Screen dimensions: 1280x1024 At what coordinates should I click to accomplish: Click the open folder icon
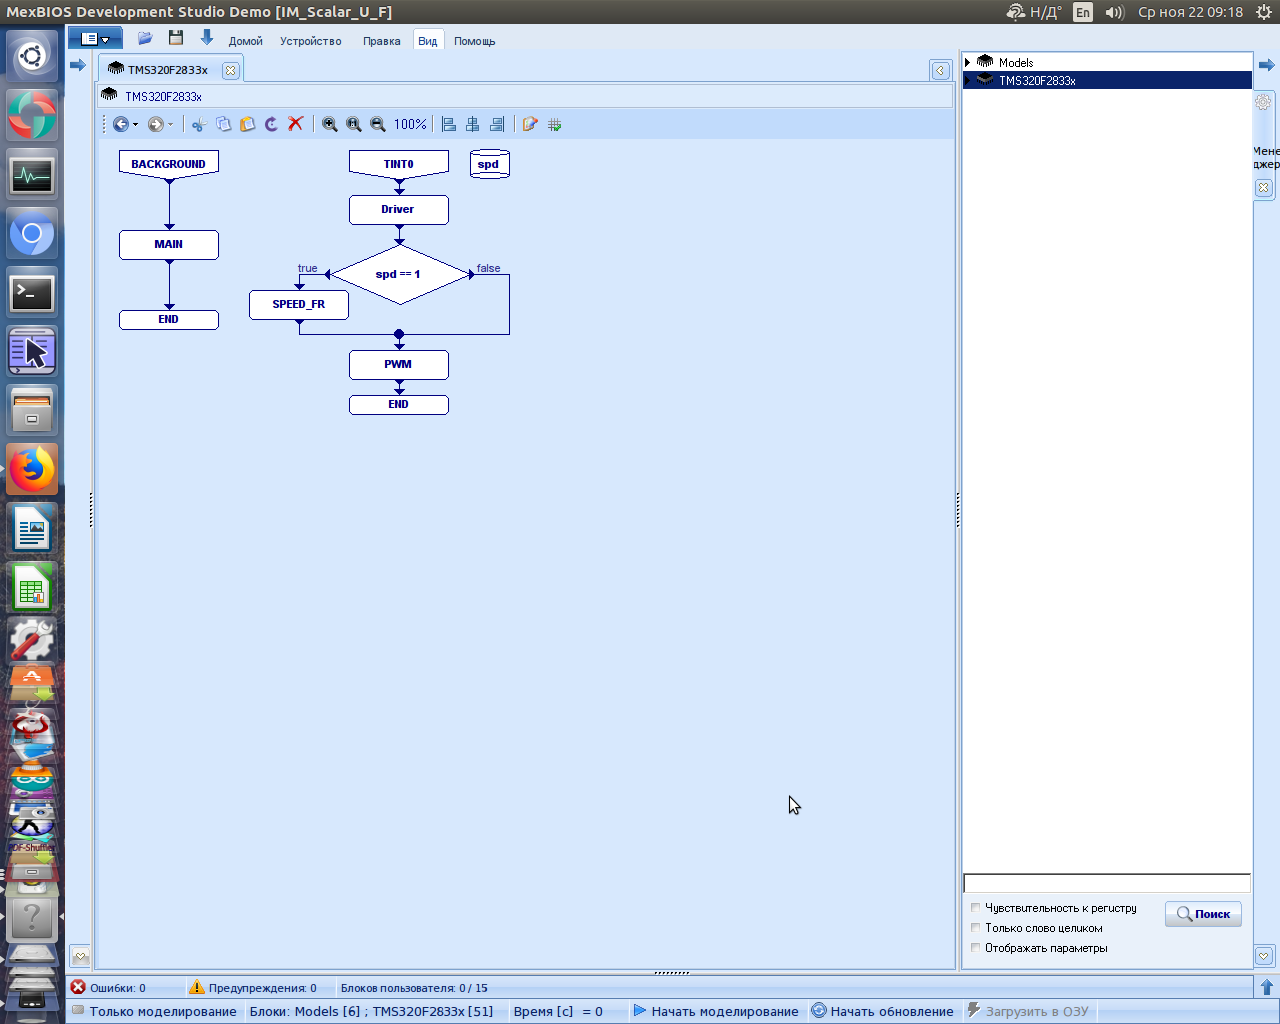[x=145, y=38]
